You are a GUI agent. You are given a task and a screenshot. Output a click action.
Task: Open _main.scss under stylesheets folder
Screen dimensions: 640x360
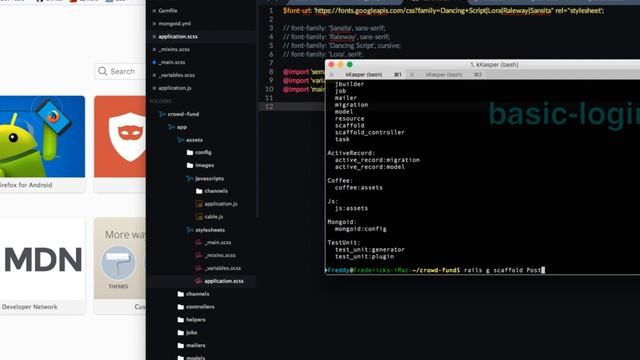(218, 242)
